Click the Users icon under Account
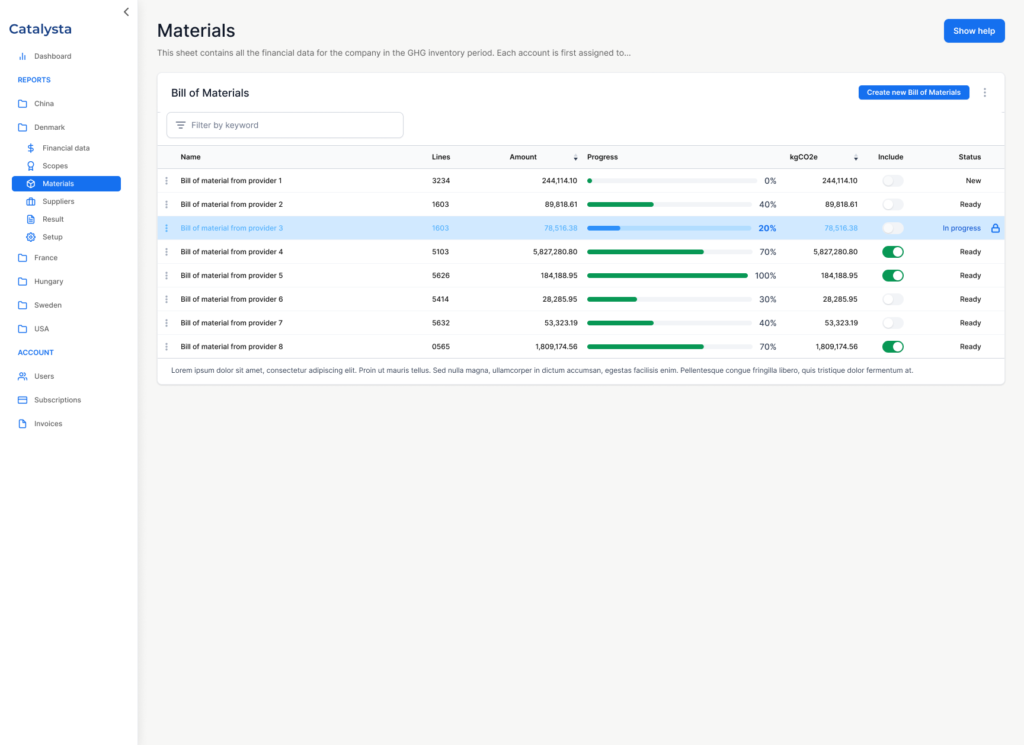 point(22,376)
